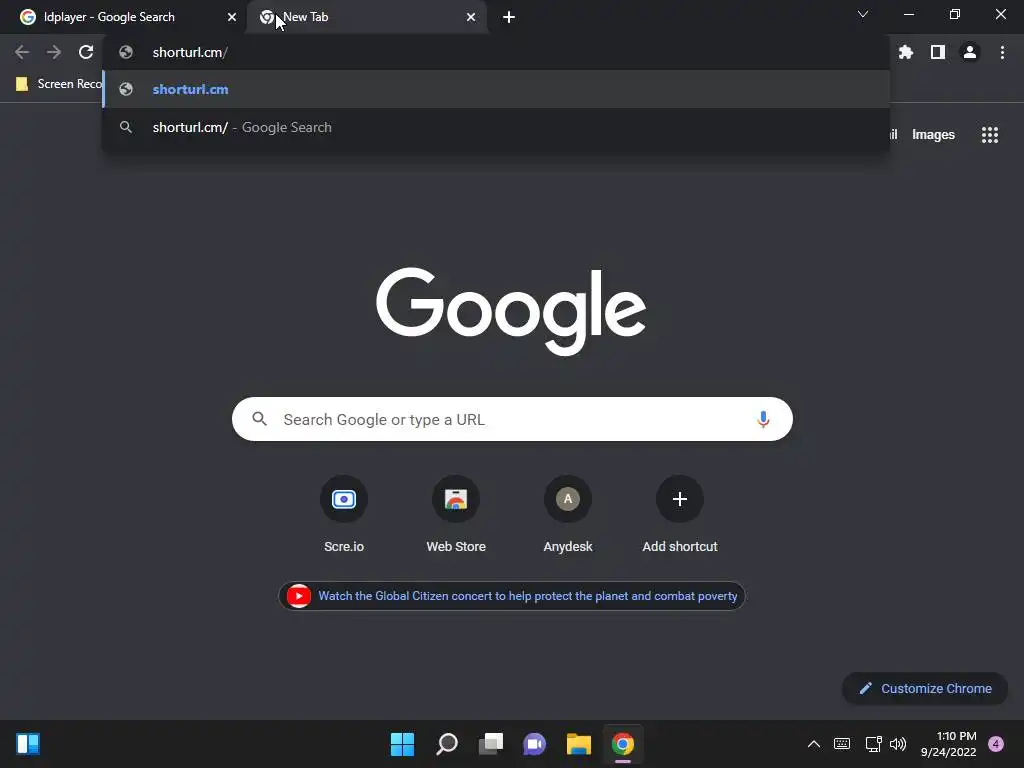The height and width of the screenshot is (768, 1024).
Task: Open the profile avatar icon
Action: point(970,52)
